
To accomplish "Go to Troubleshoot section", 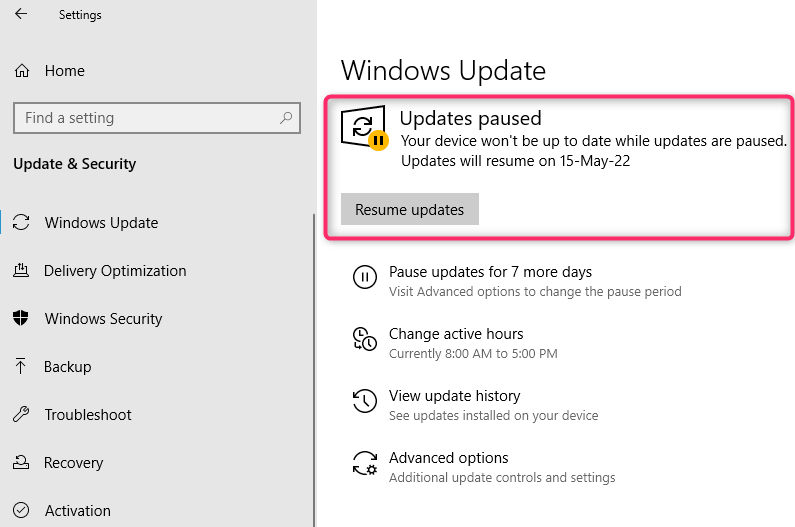I will click(x=88, y=415).
